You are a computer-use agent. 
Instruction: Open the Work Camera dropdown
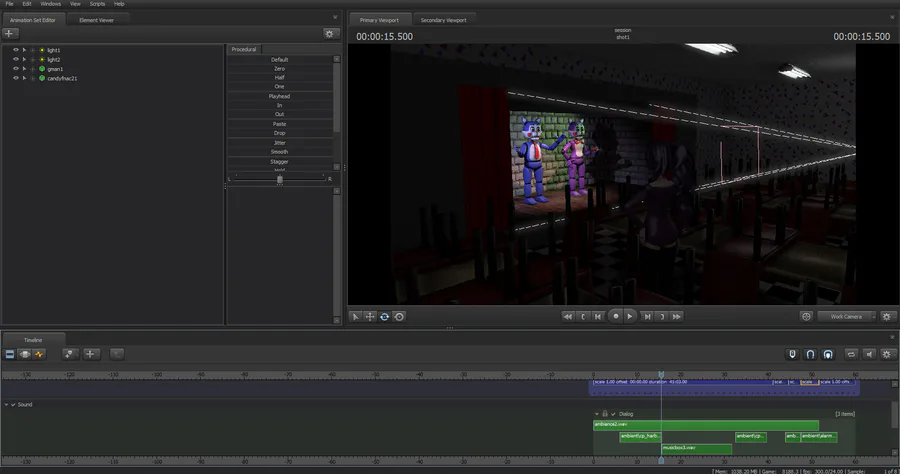(847, 316)
